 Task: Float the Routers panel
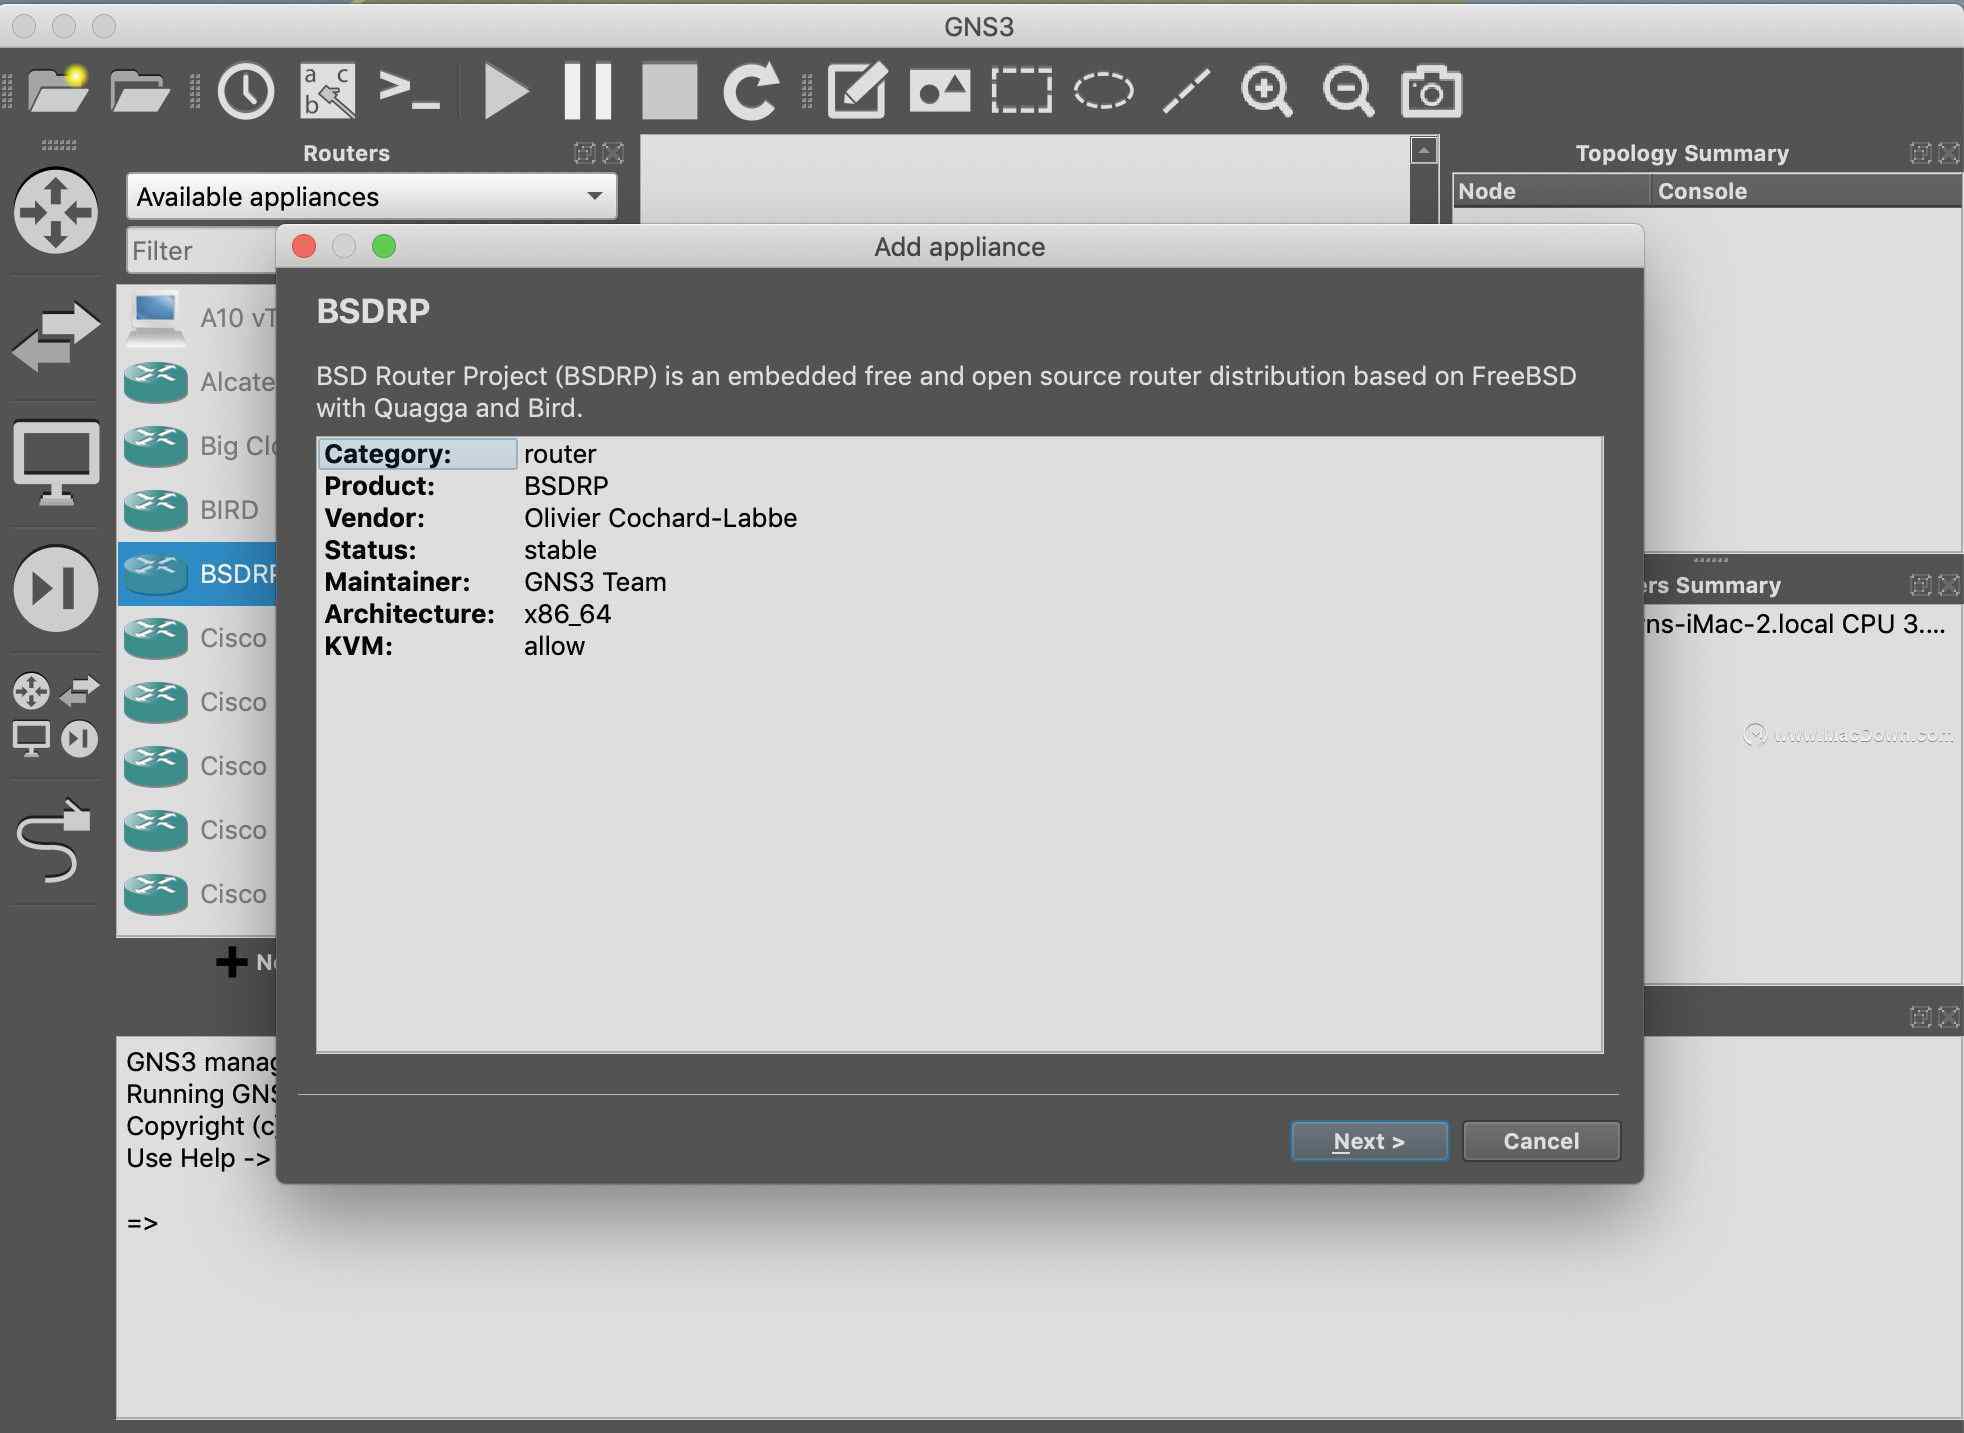585,153
